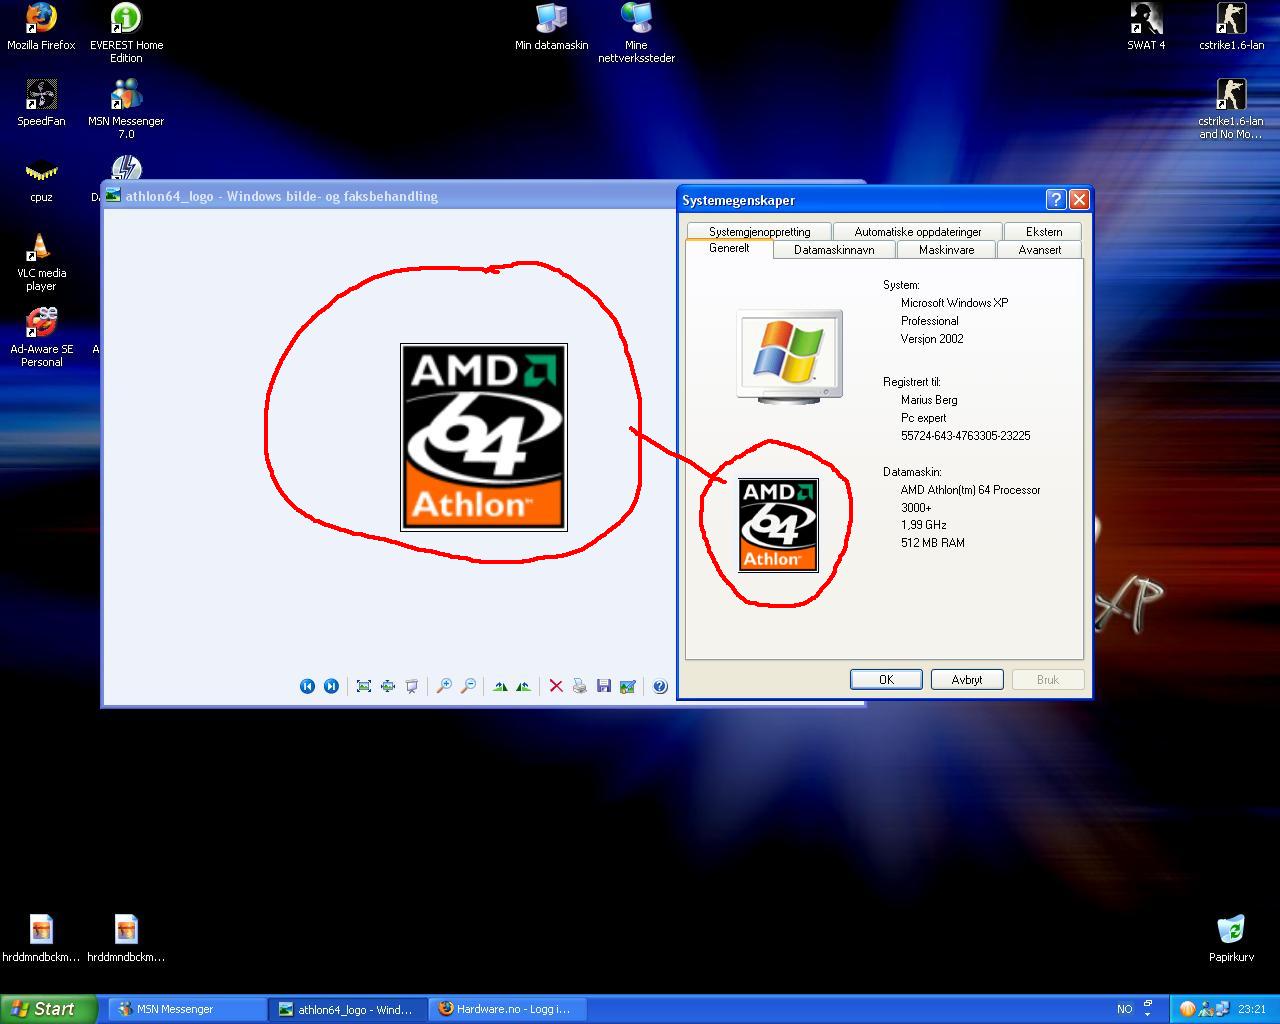The width and height of the screenshot is (1280, 1024).
Task: Open cstrike1.6-lan and No Mo... shortcut
Action: pyautogui.click(x=1231, y=109)
